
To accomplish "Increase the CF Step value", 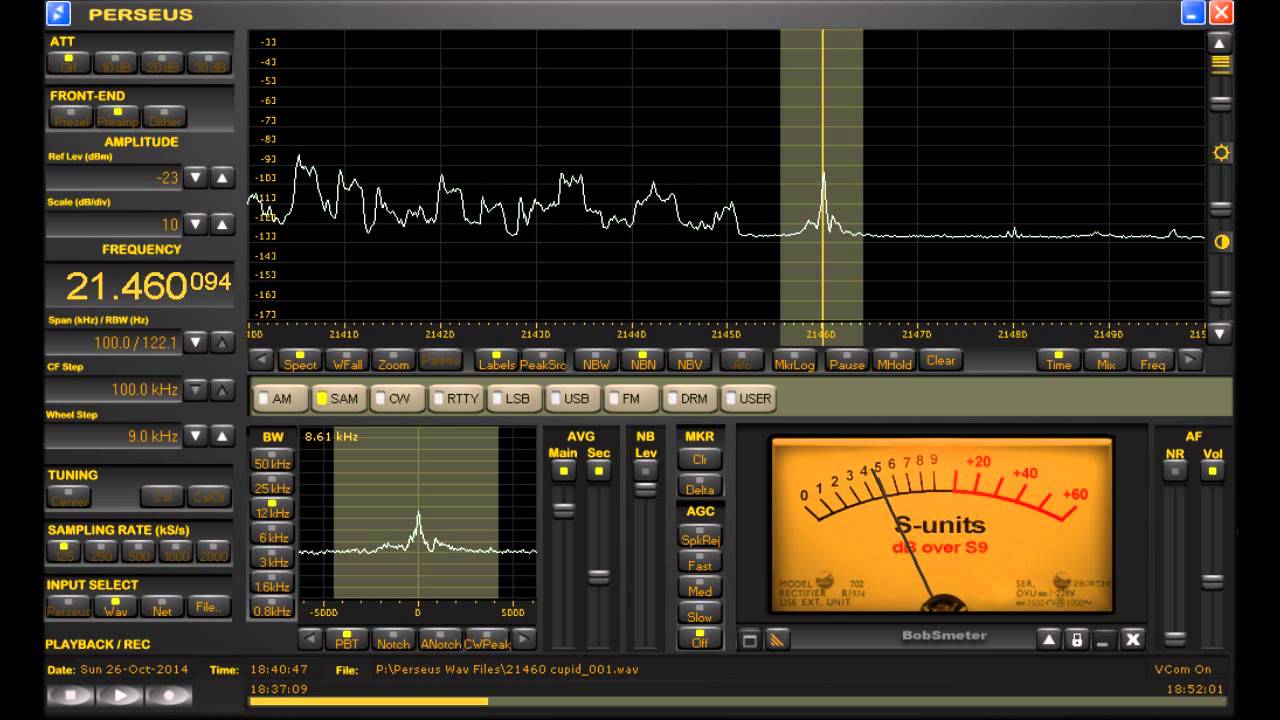I will tap(223, 389).
